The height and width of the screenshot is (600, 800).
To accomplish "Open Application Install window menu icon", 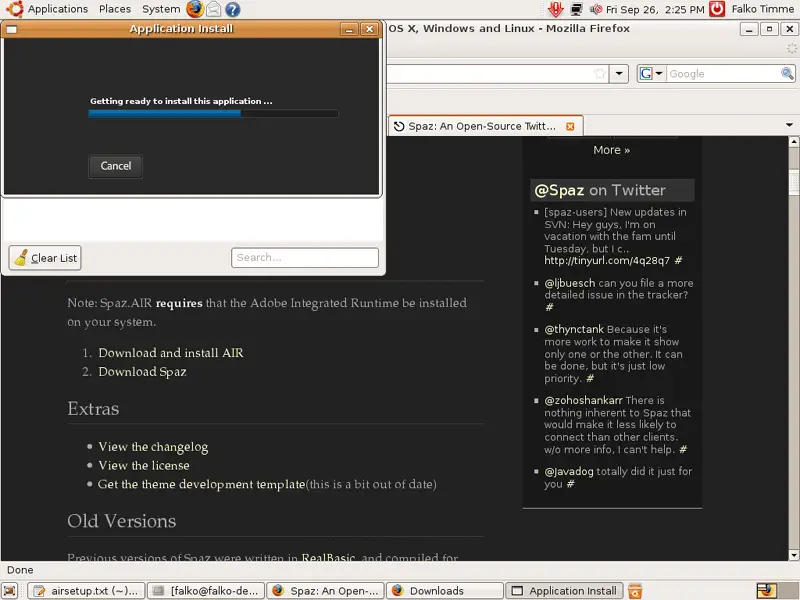I will [x=12, y=29].
